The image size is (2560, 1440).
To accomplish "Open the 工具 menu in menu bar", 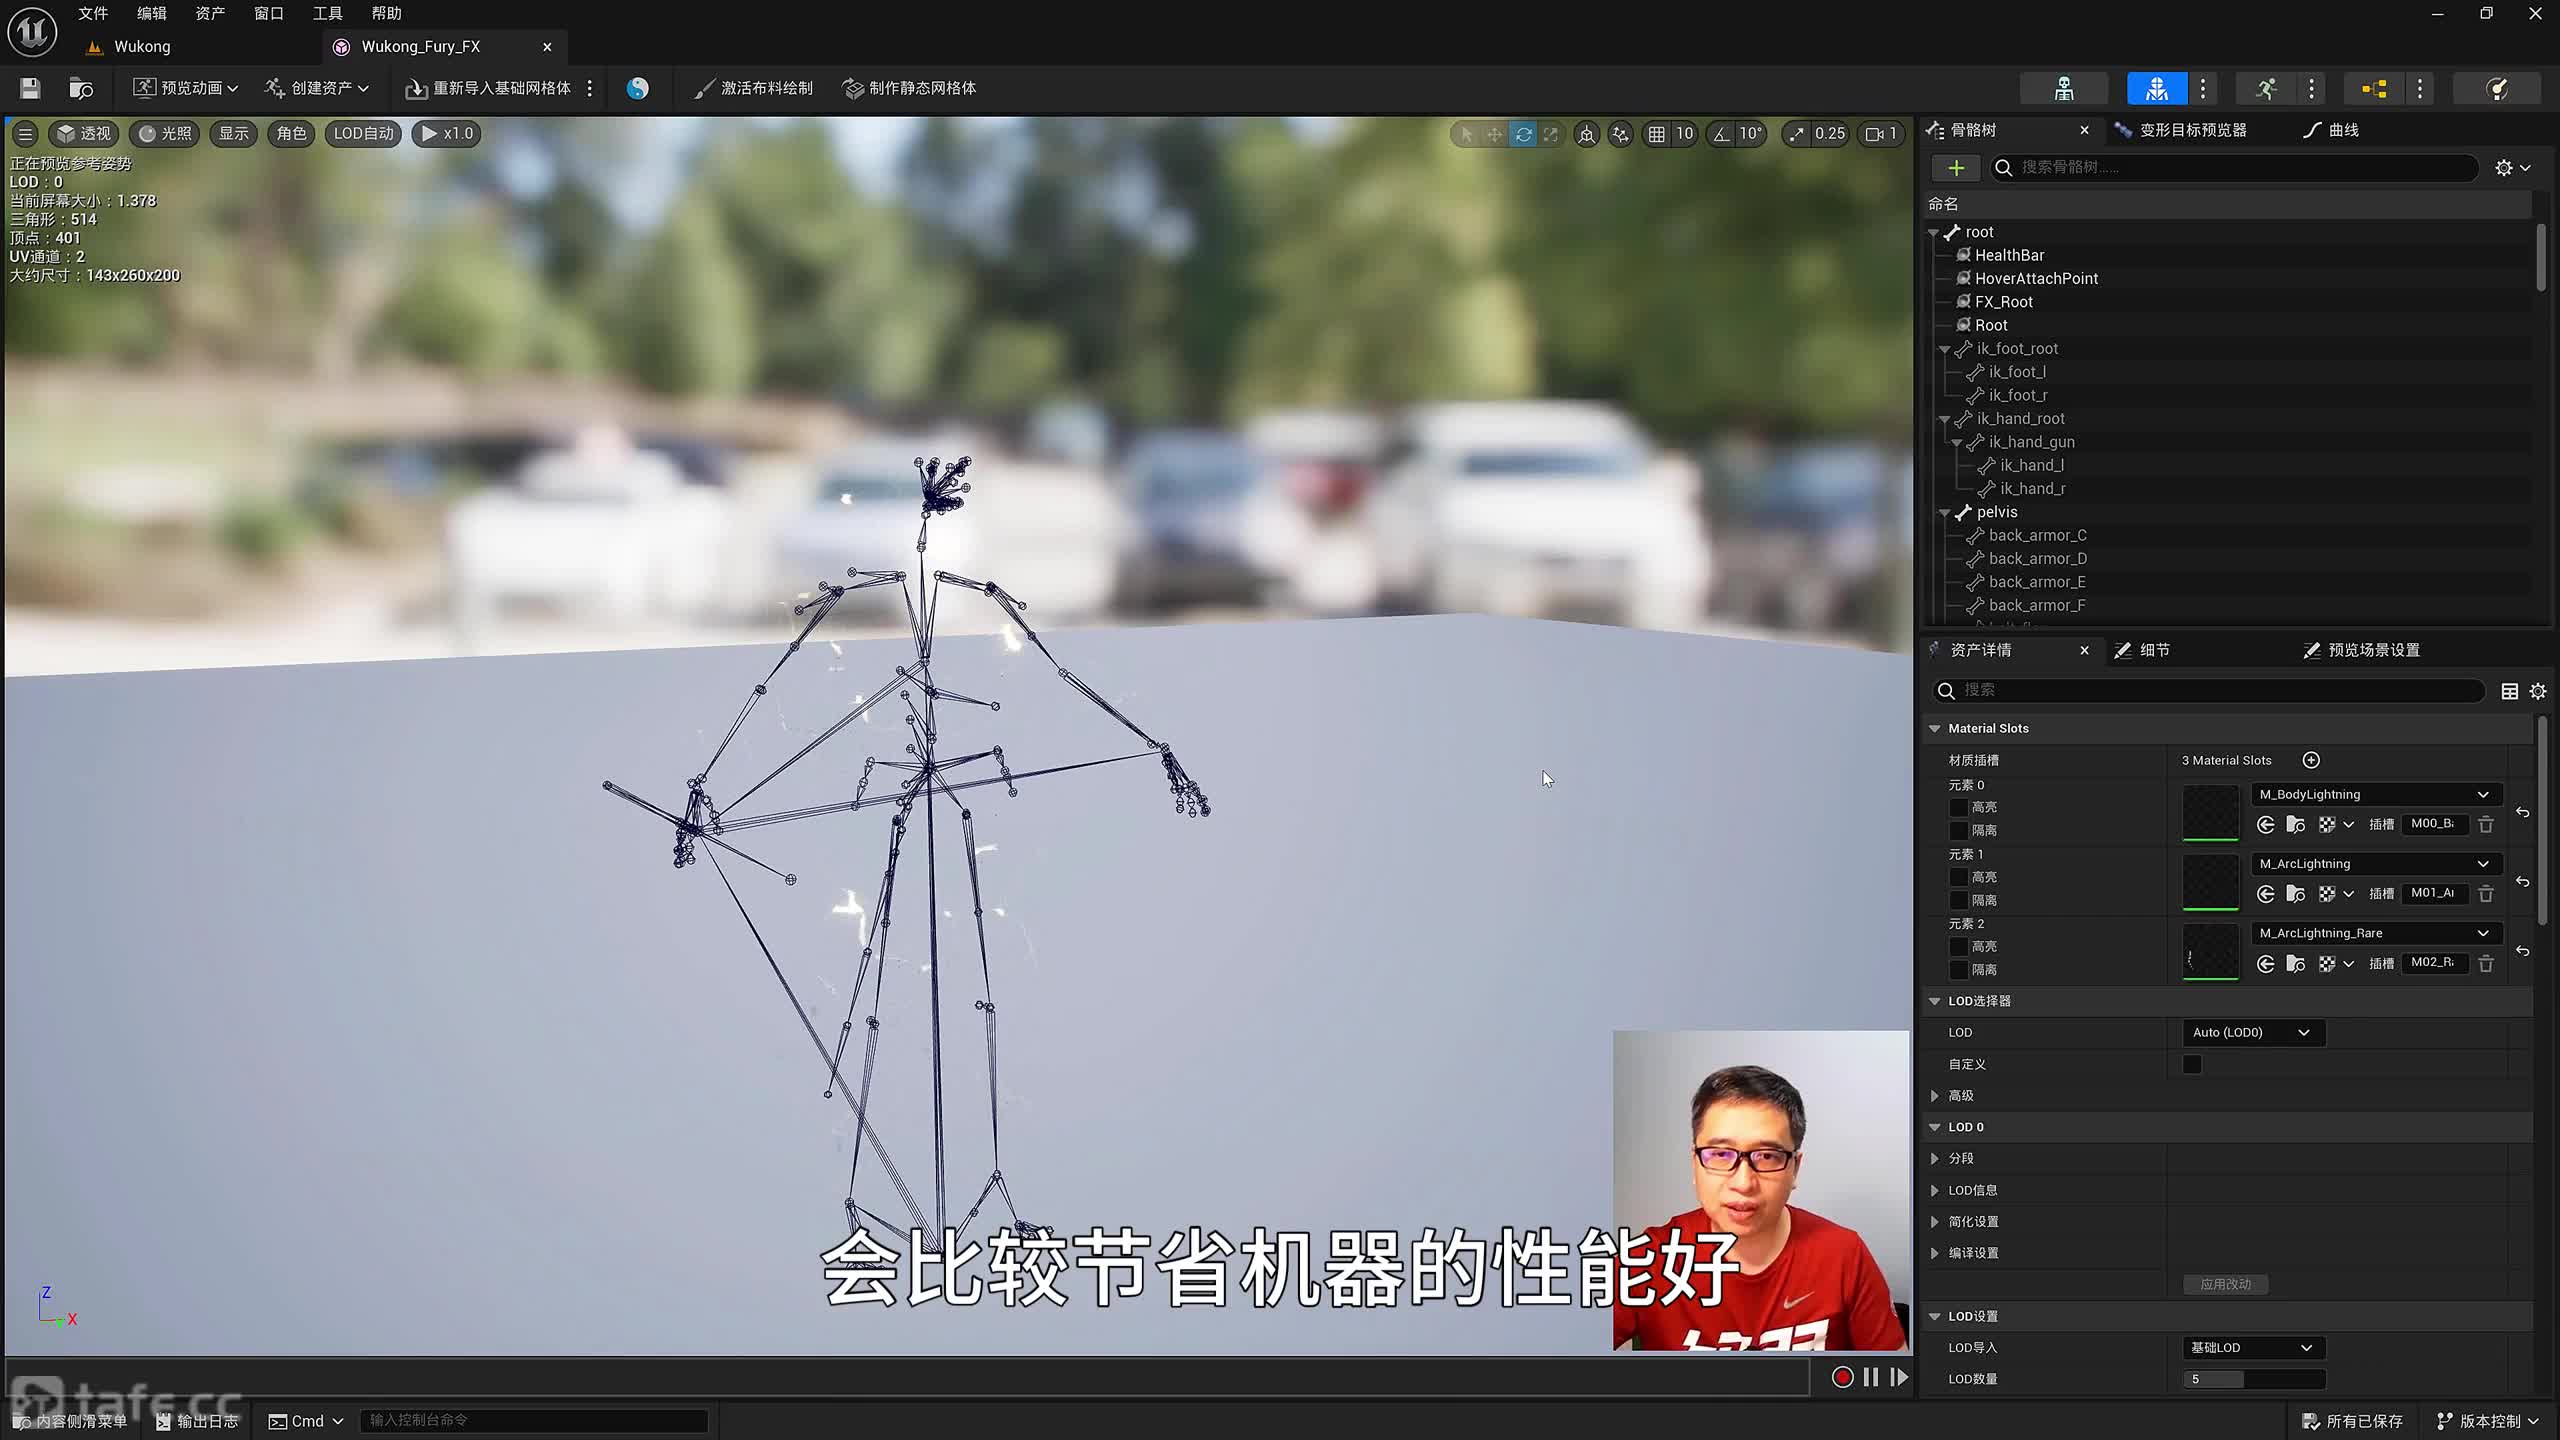I will click(x=327, y=13).
